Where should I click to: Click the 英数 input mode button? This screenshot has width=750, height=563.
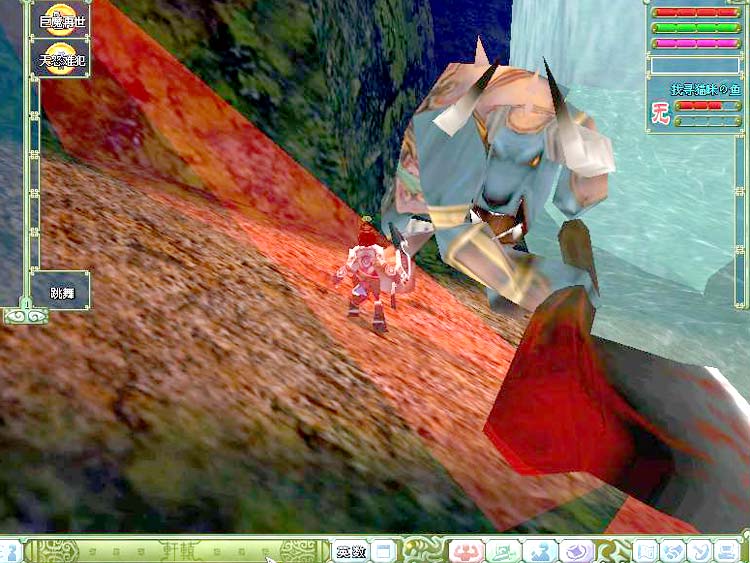(x=351, y=551)
